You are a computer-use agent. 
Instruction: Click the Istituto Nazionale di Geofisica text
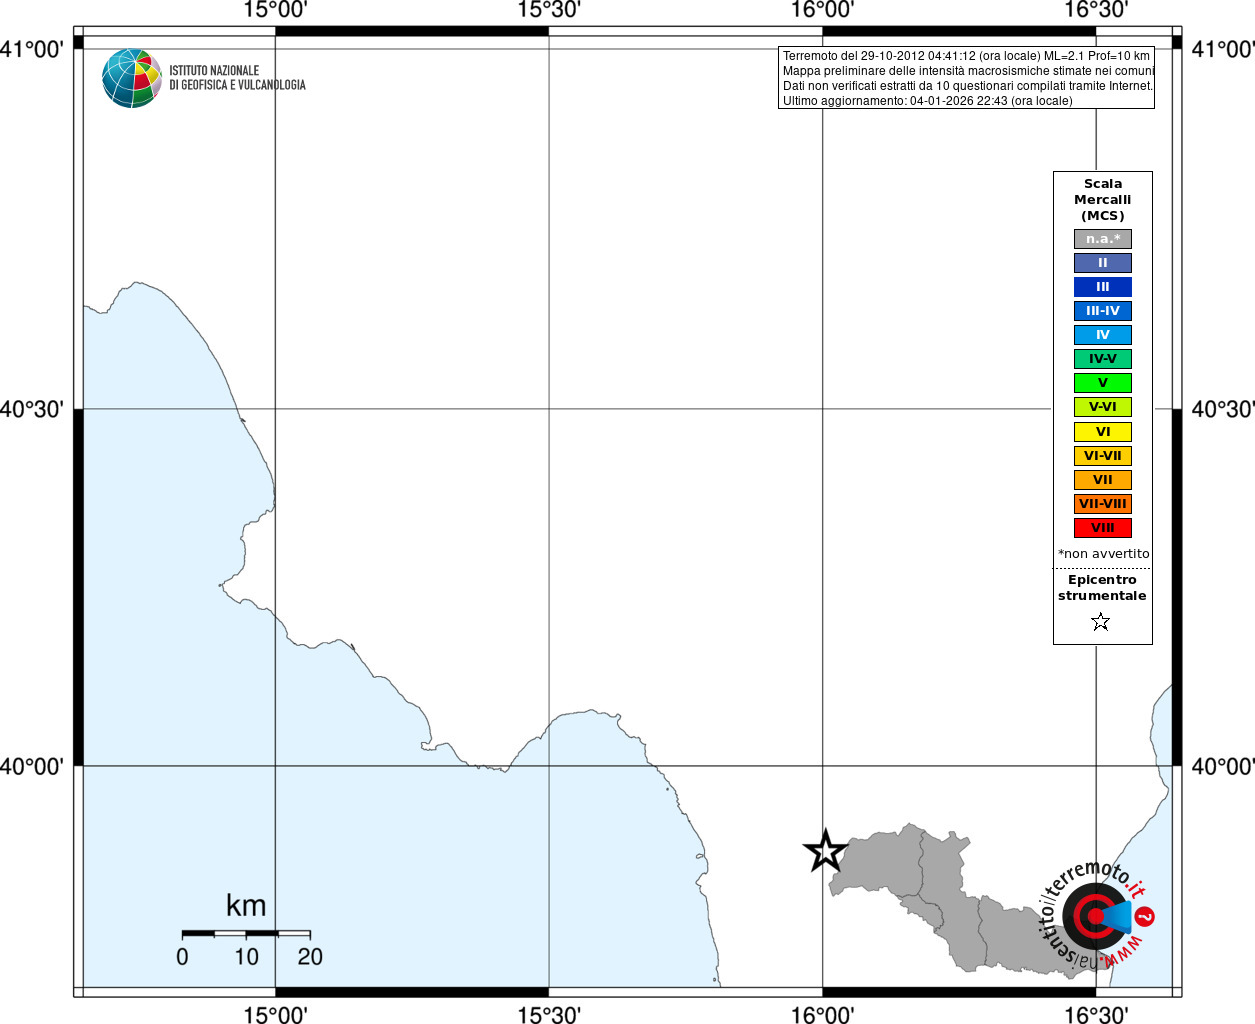point(237,78)
